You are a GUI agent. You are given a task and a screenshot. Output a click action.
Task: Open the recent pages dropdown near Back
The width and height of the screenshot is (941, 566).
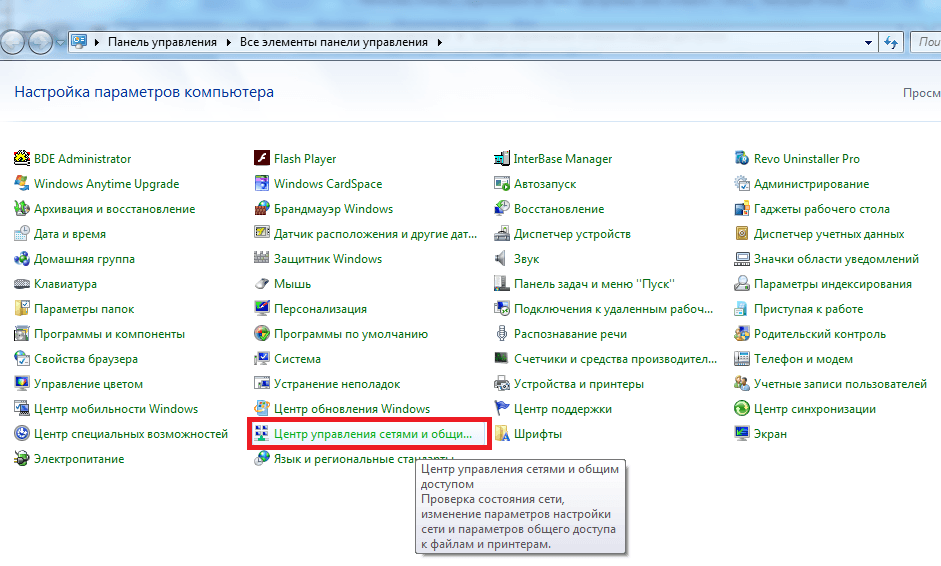click(x=60, y=43)
